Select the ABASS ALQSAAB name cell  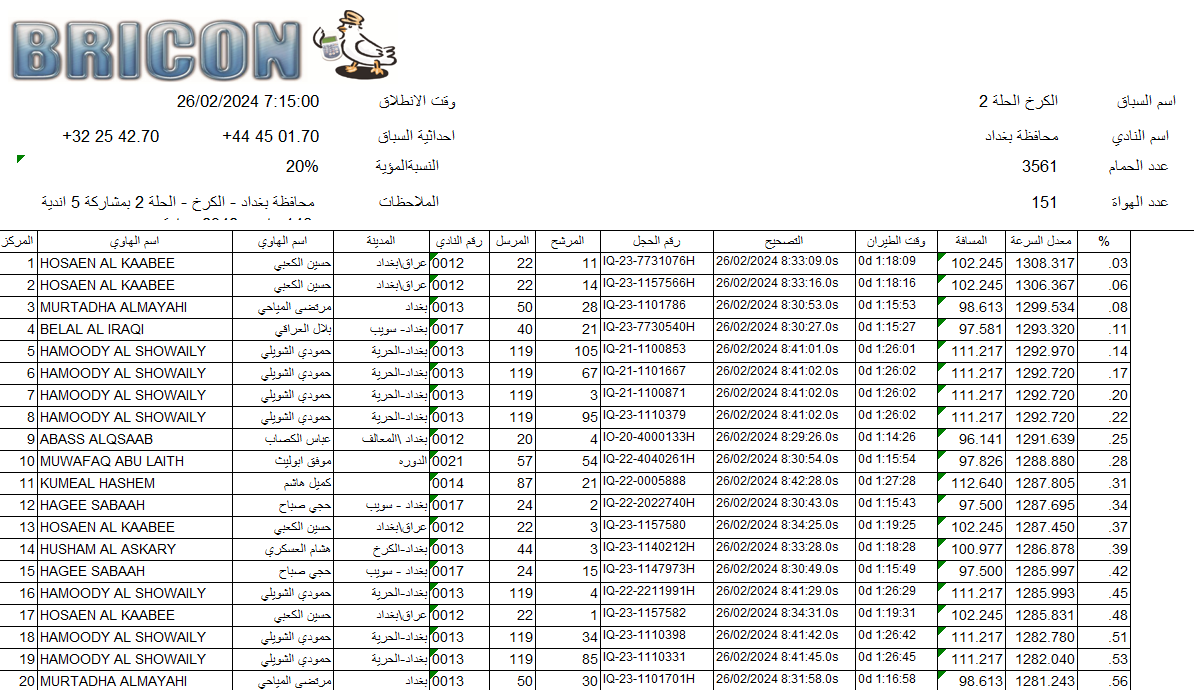coord(96,439)
